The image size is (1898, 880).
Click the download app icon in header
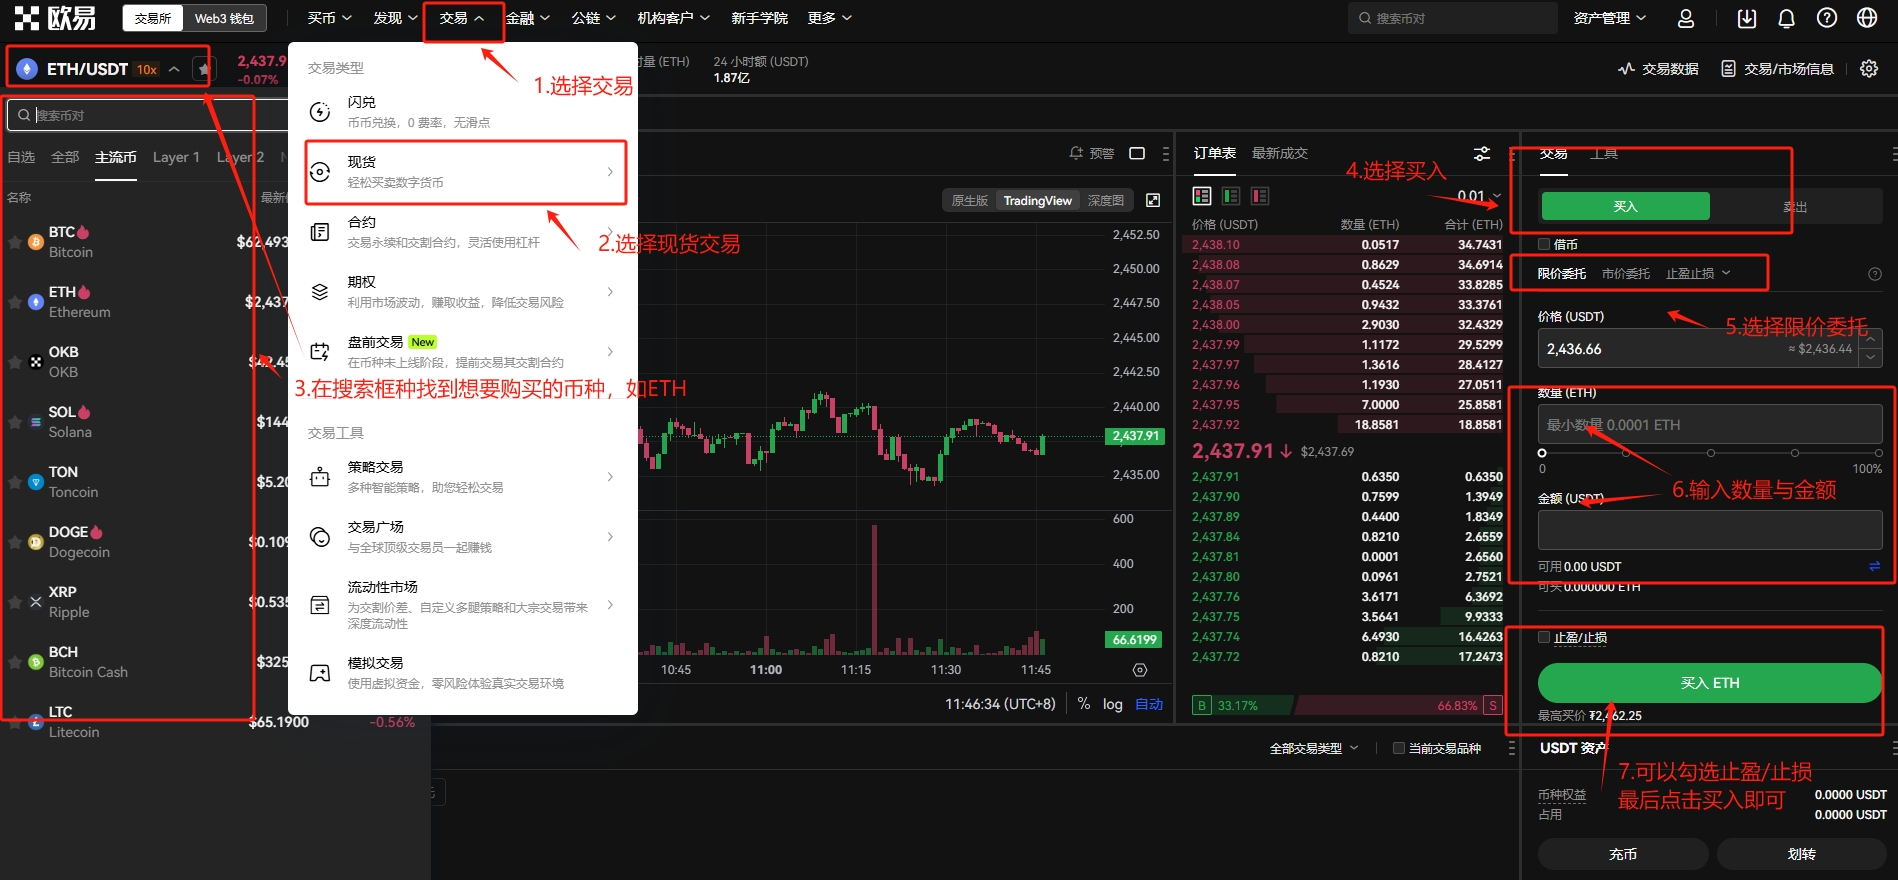tap(1746, 18)
